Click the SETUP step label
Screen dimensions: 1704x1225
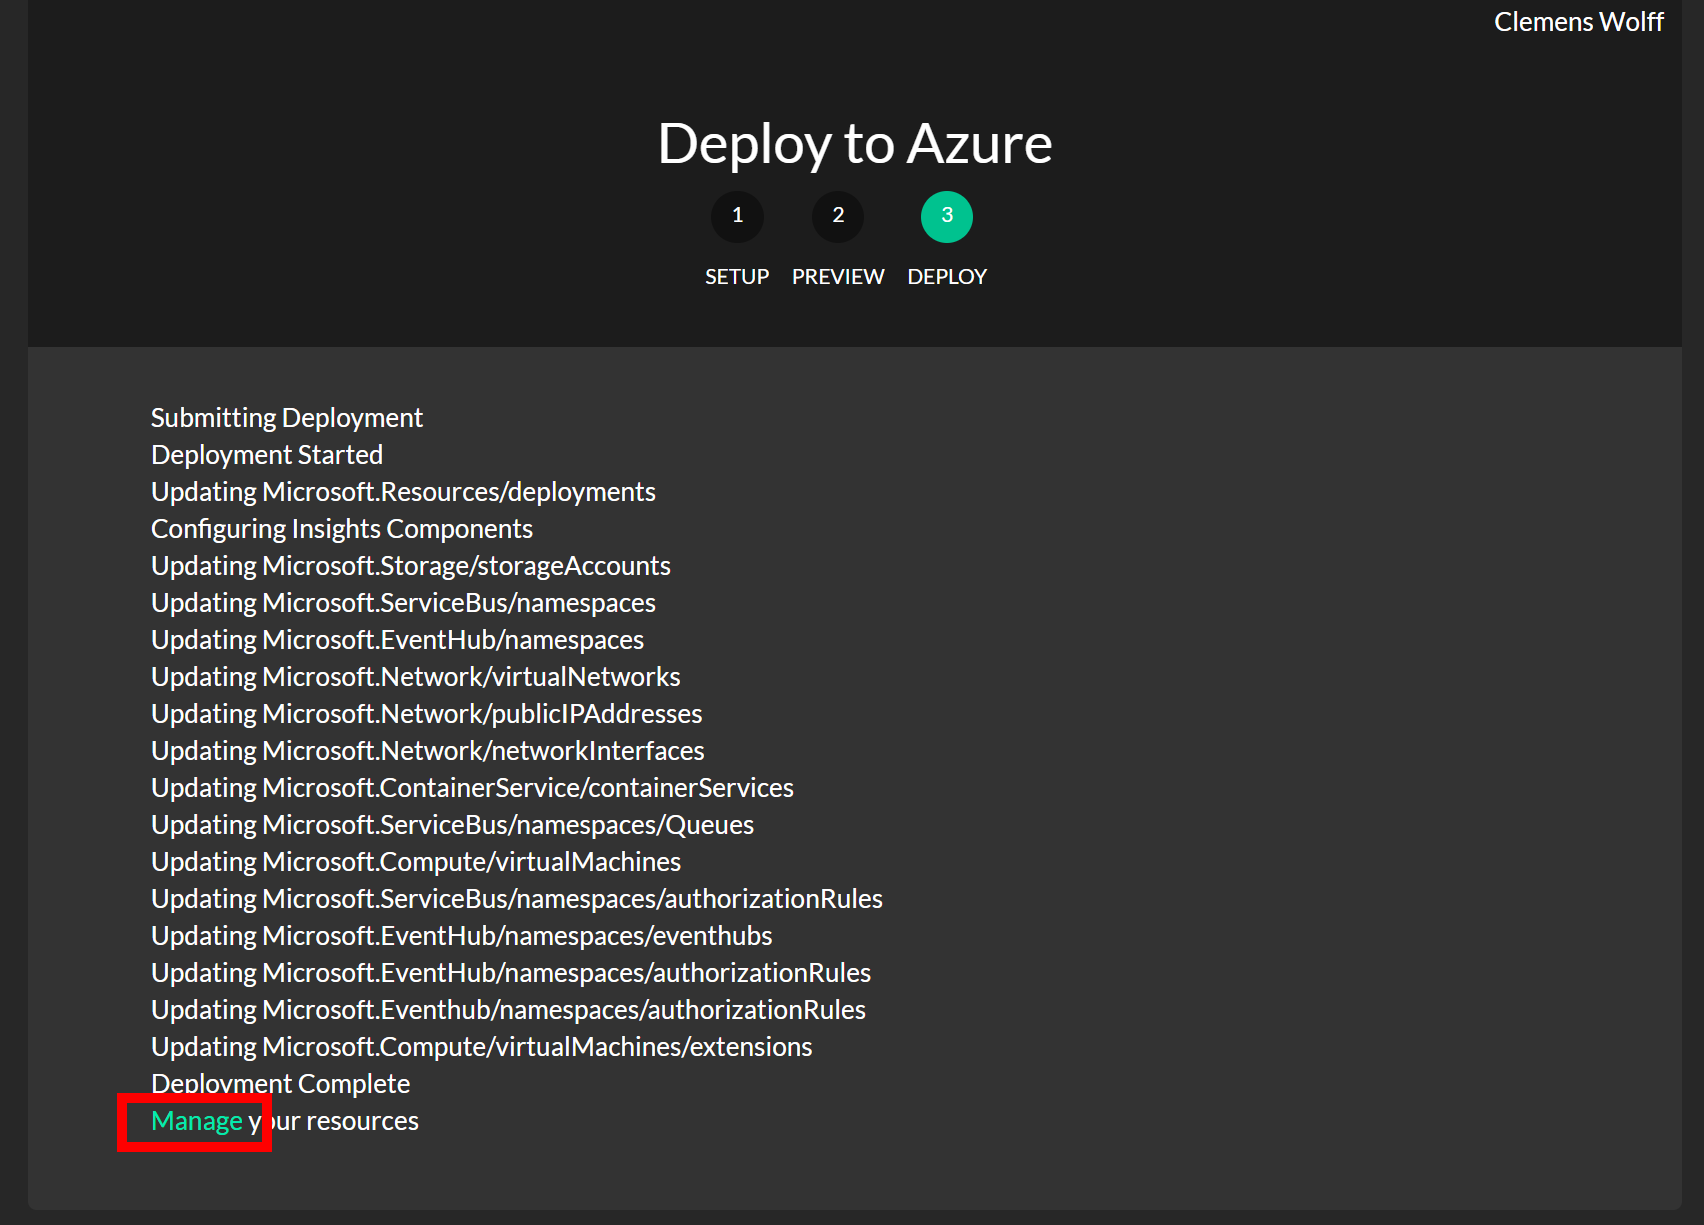click(737, 277)
